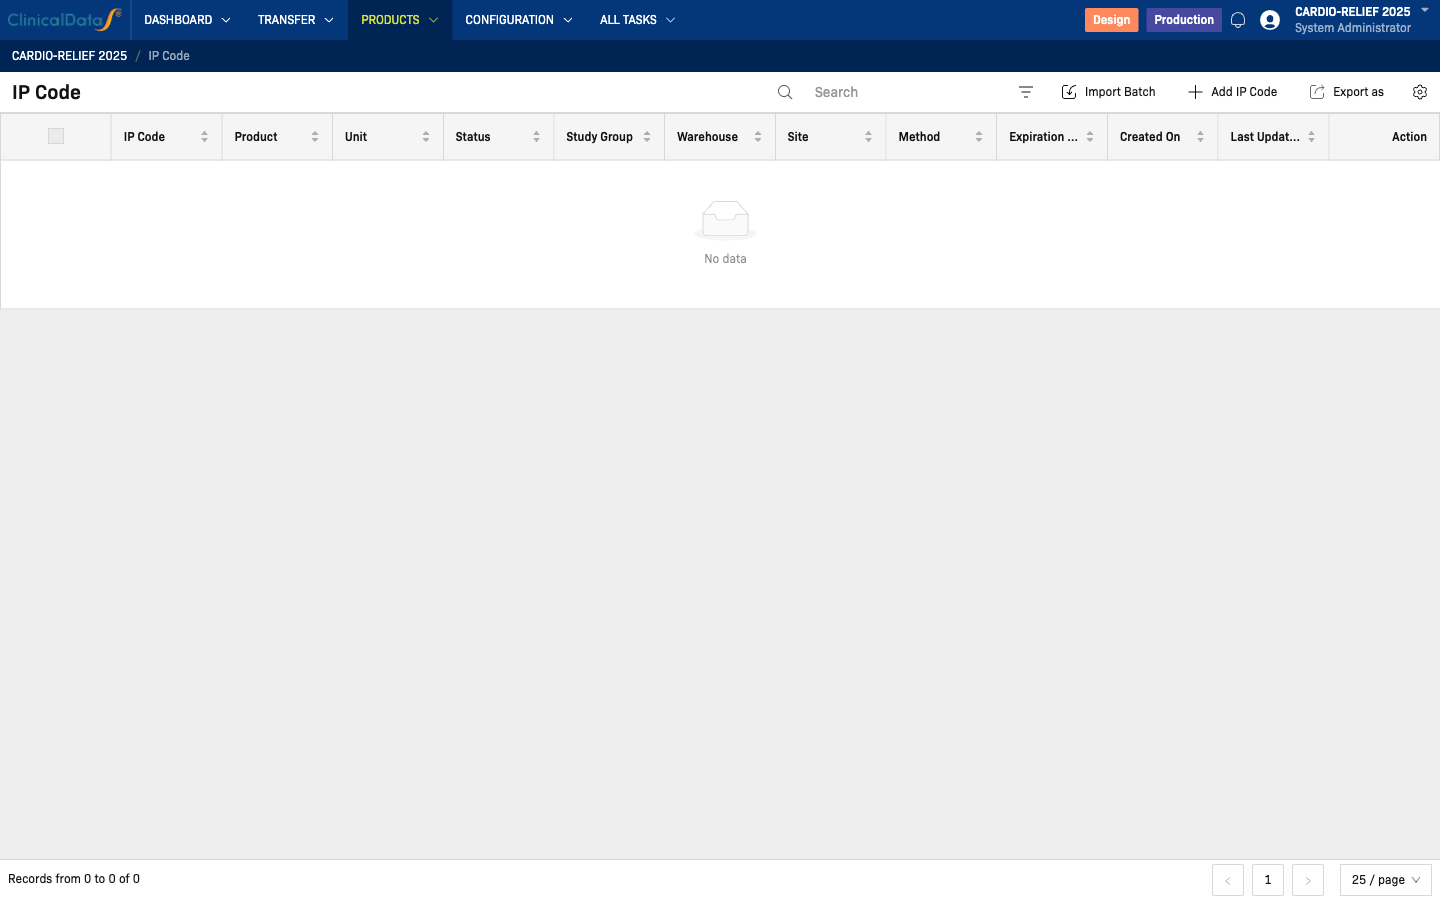Click the ClinicalData logo
The height and width of the screenshot is (900, 1440).
[64, 20]
